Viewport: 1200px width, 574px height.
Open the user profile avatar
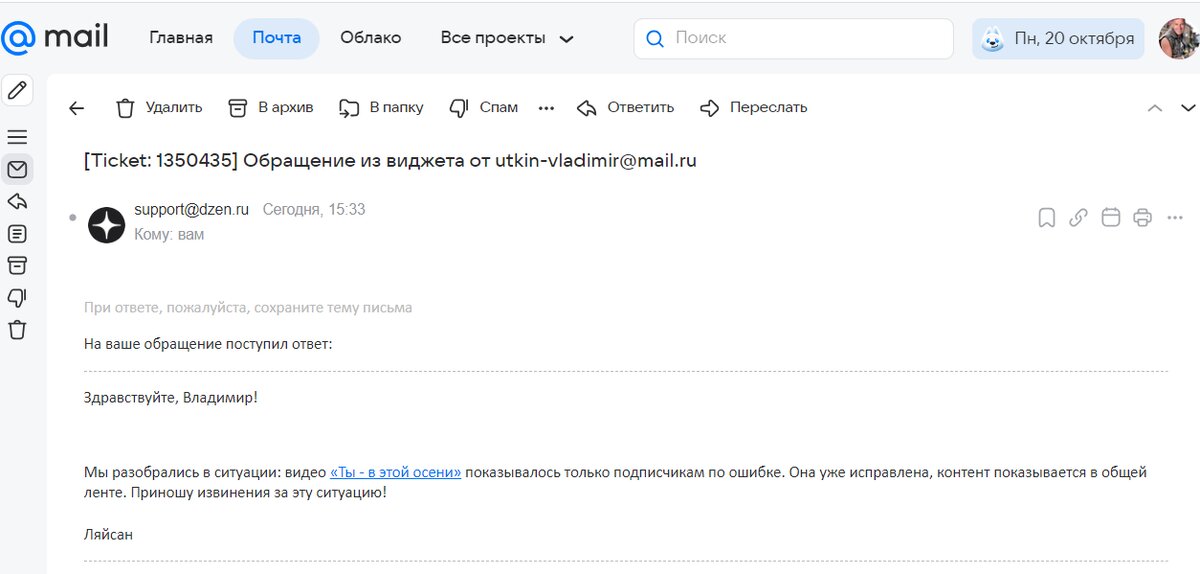point(1178,38)
